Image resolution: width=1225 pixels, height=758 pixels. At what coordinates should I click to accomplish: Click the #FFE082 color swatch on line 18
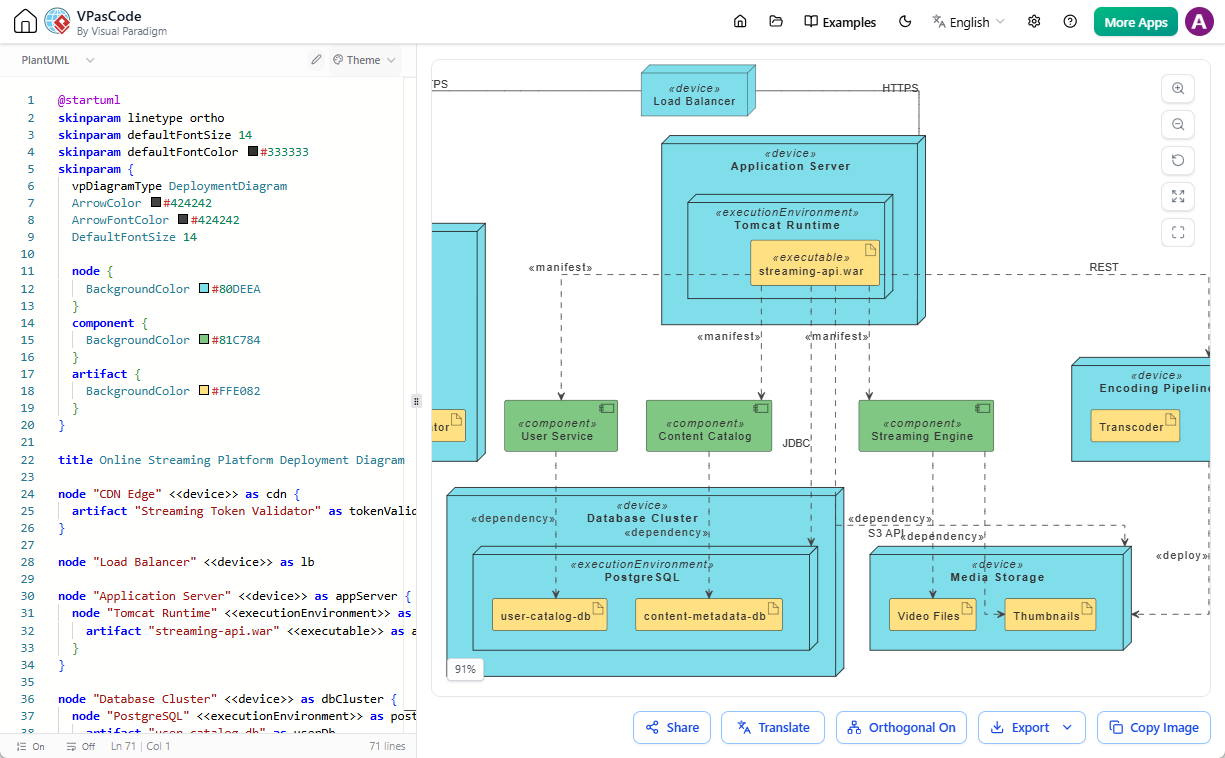(x=204, y=391)
